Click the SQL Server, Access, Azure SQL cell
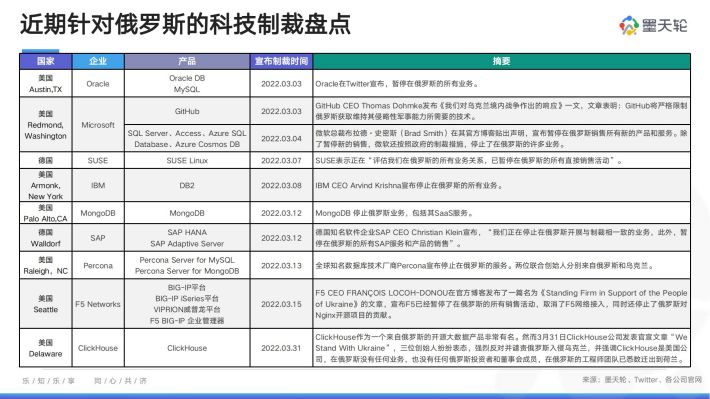The image size is (710, 399). pos(187,139)
